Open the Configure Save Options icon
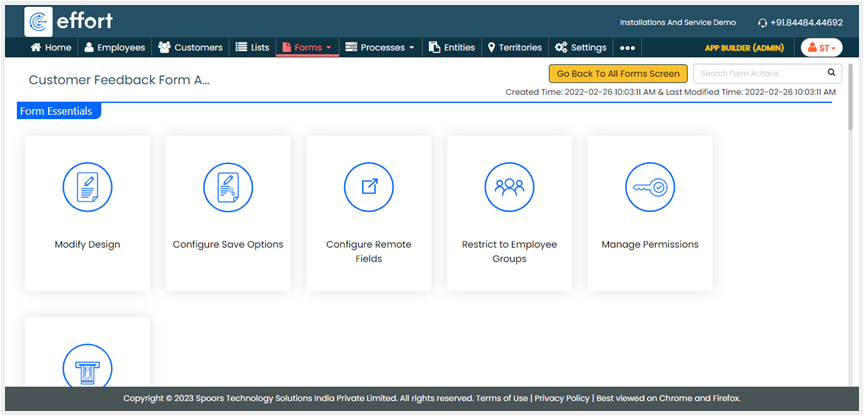 coord(228,187)
